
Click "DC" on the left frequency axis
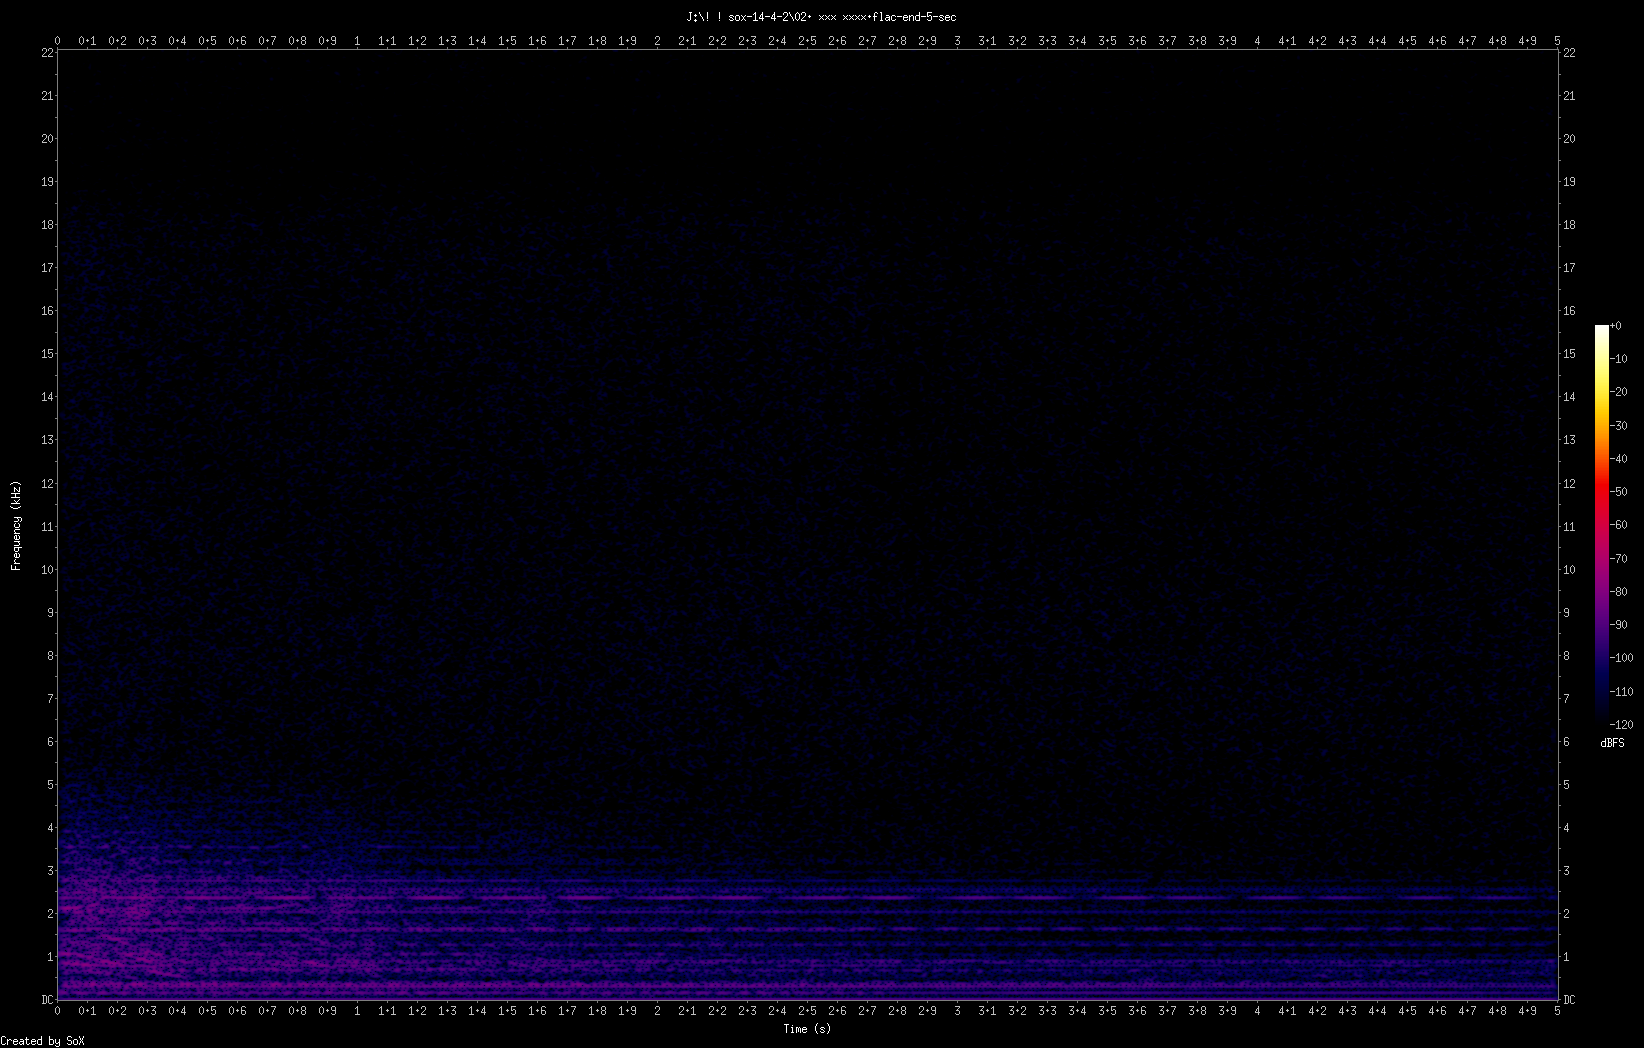[47, 1000]
